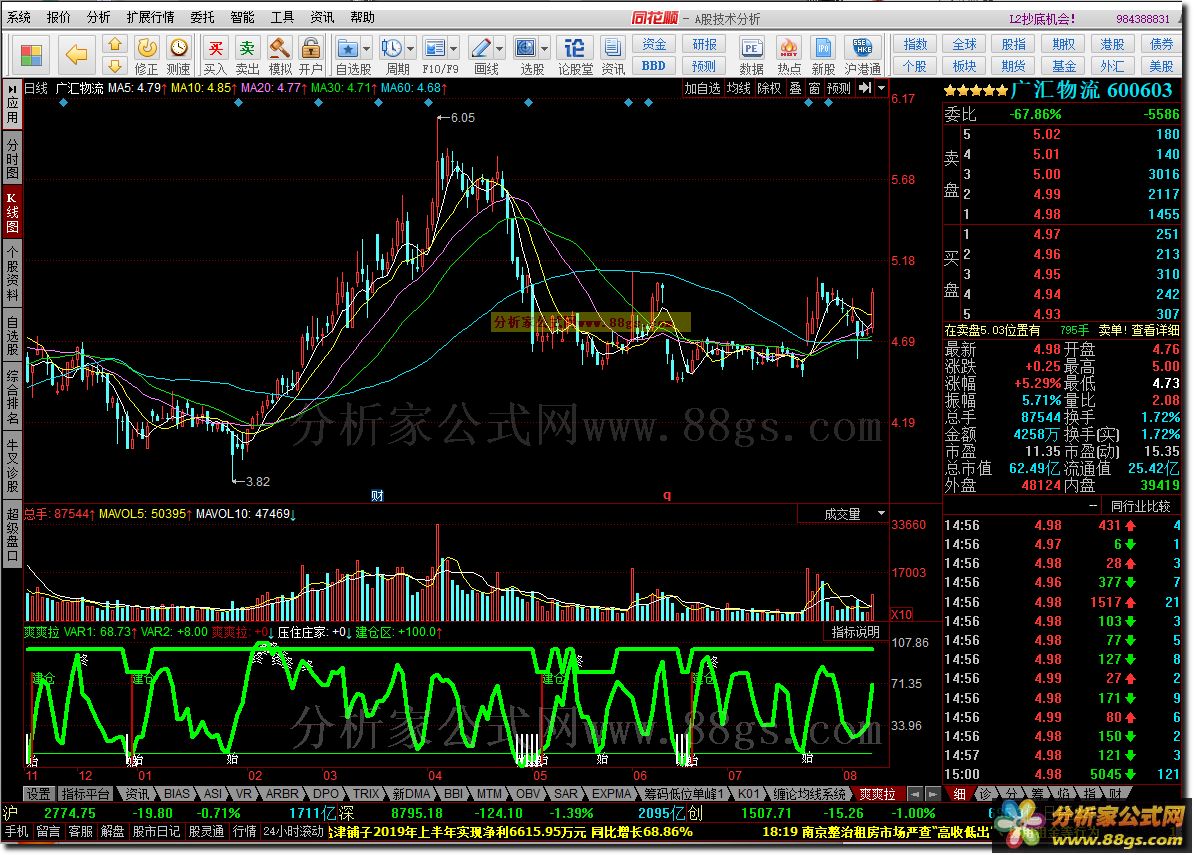The height and width of the screenshot is (855, 1194).
Task: Toggle 叠 overlay mode
Action: pos(795,88)
